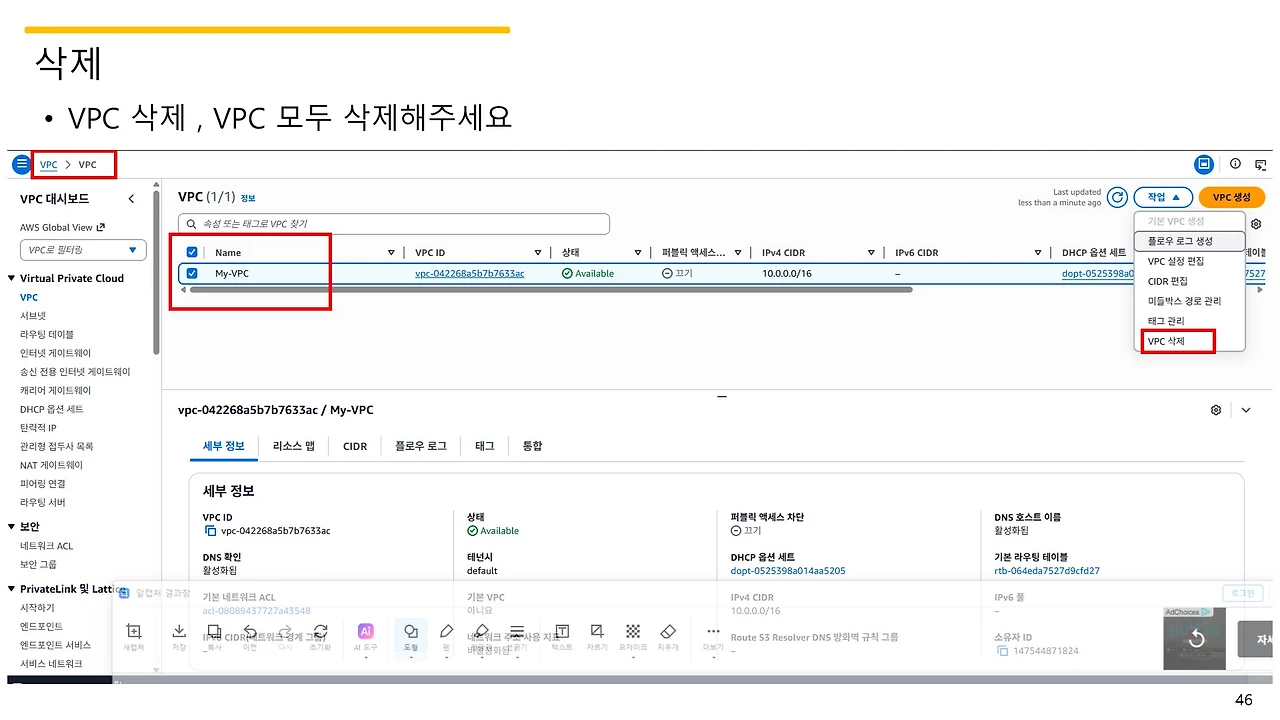
Task: Select the text tool icon
Action: (x=562, y=631)
